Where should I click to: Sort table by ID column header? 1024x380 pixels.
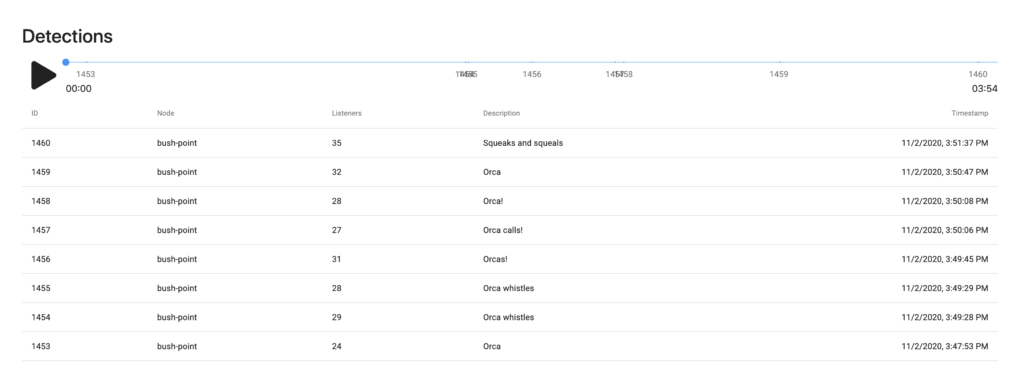(x=35, y=114)
